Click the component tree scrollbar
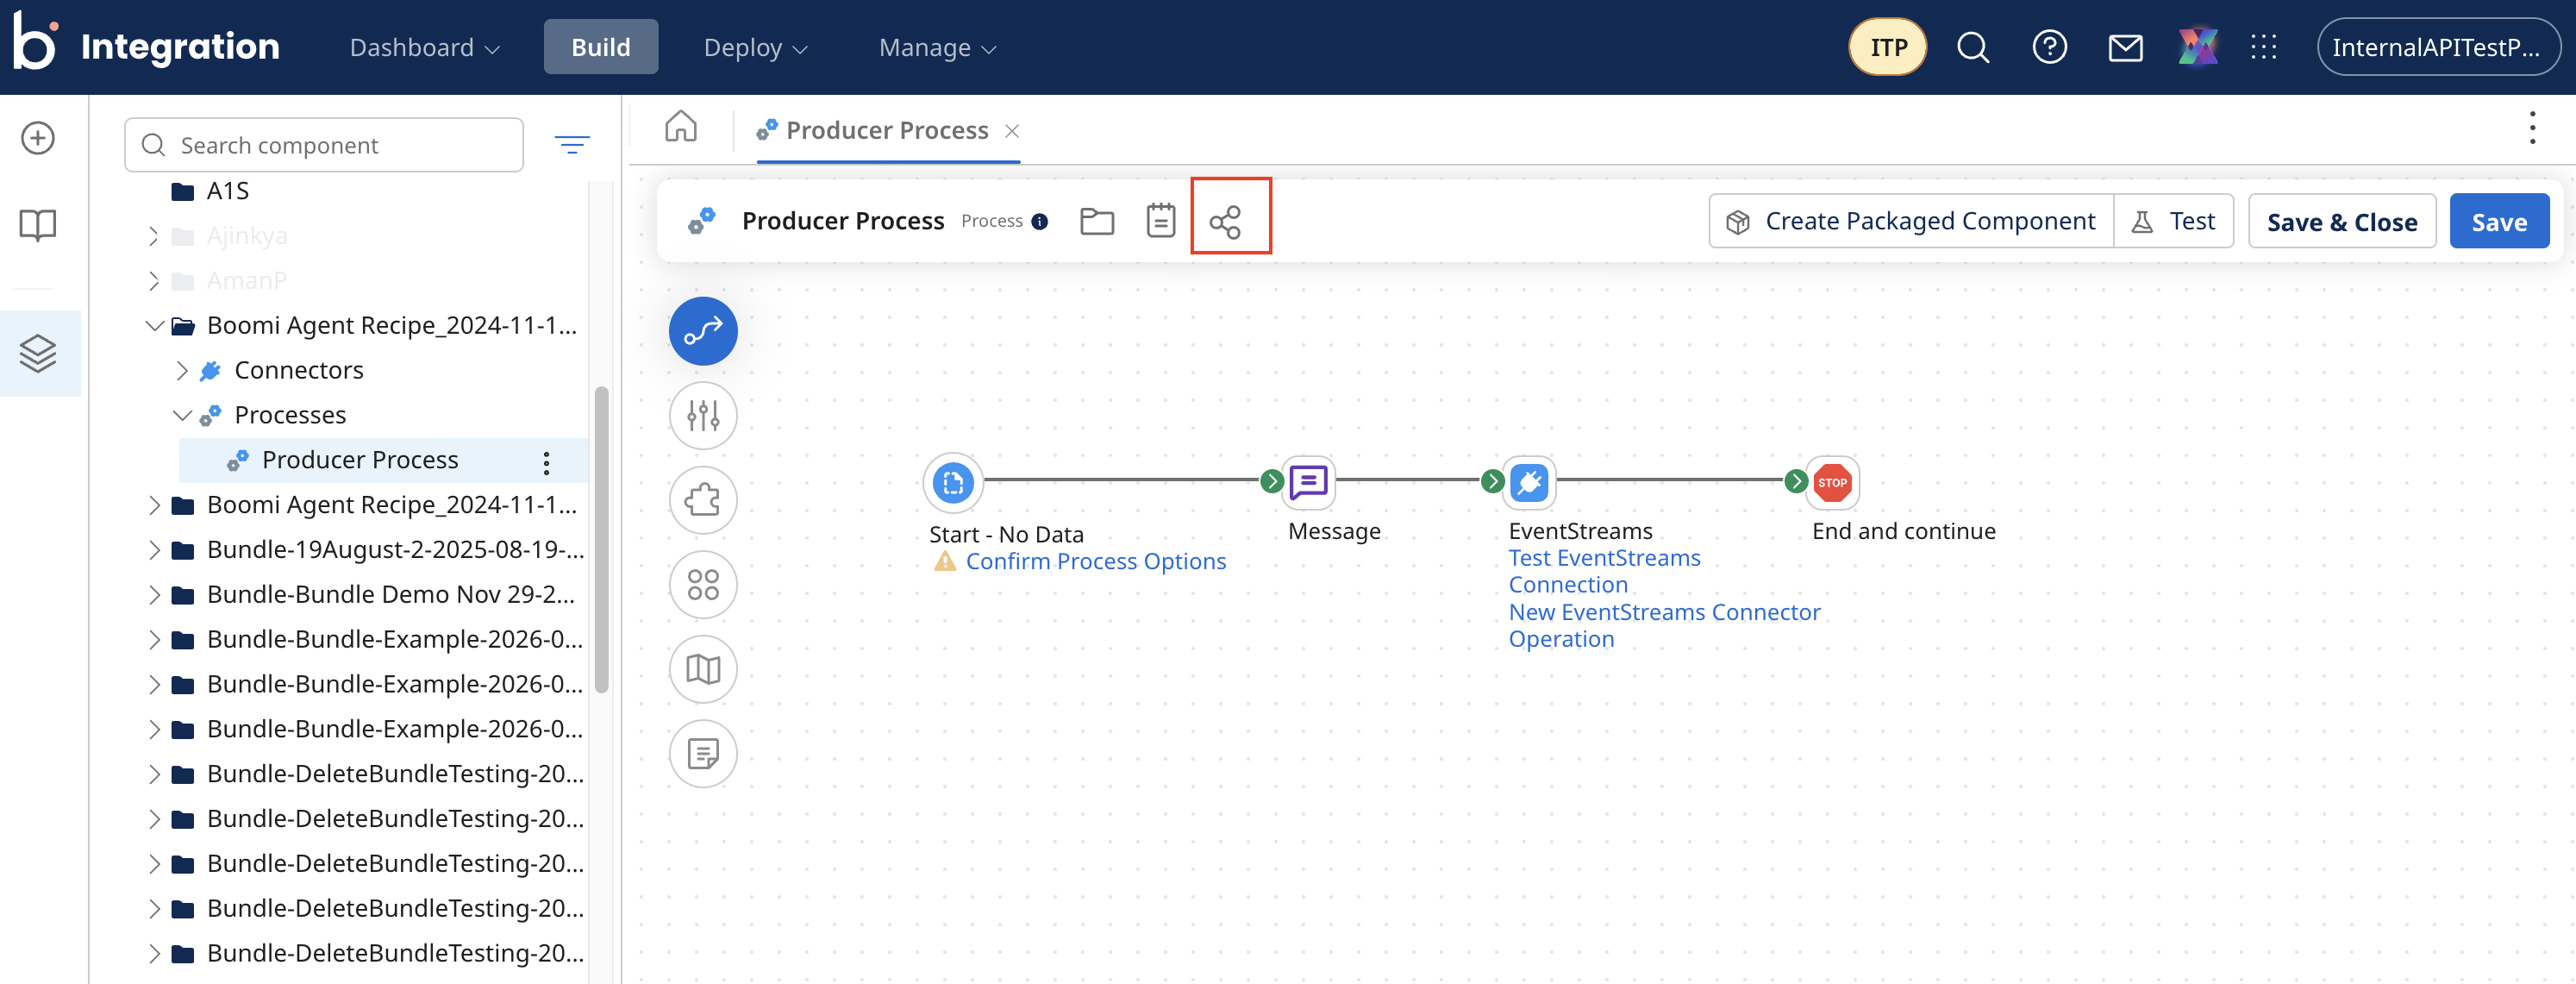Screen dimensions: 2576x984 point(601,540)
